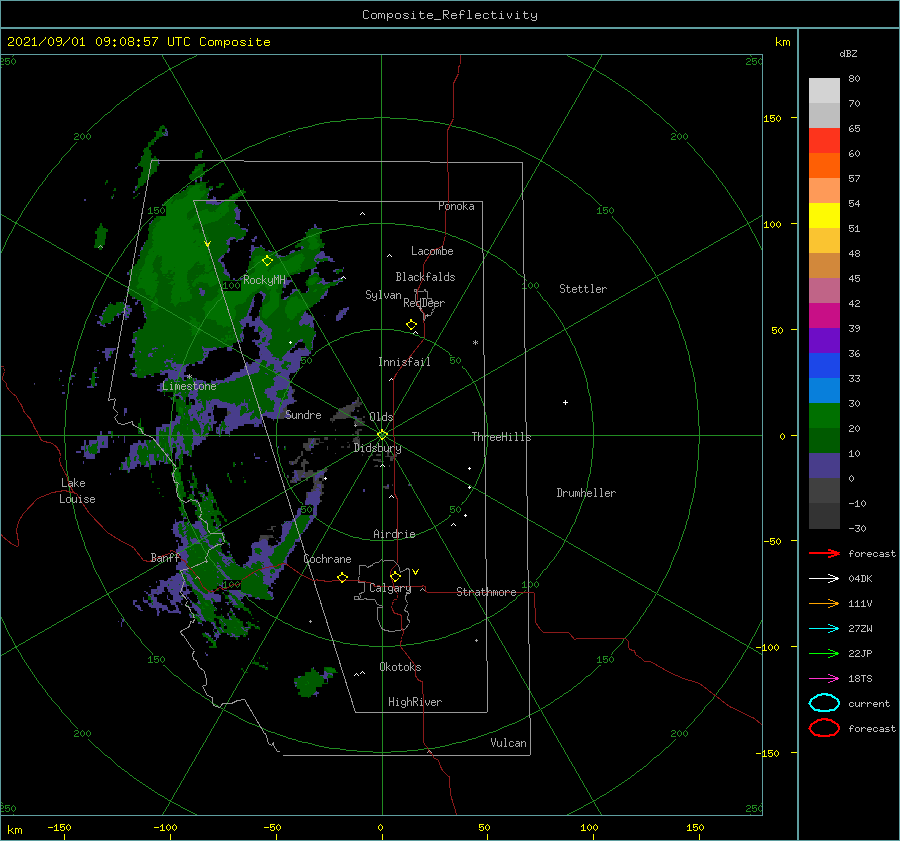Viewport: 900px width, 841px height.
Task: Click the Vulcan city label
Action: pyautogui.click(x=508, y=743)
